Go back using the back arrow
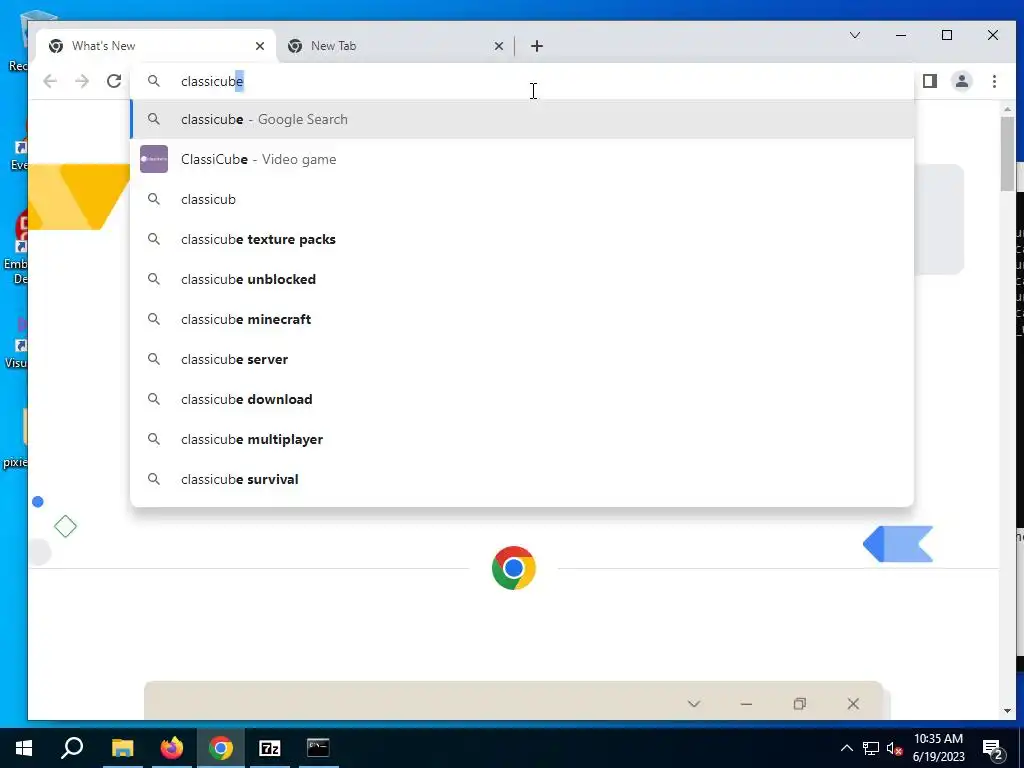Screen dimensions: 1024x768 tap(50, 81)
